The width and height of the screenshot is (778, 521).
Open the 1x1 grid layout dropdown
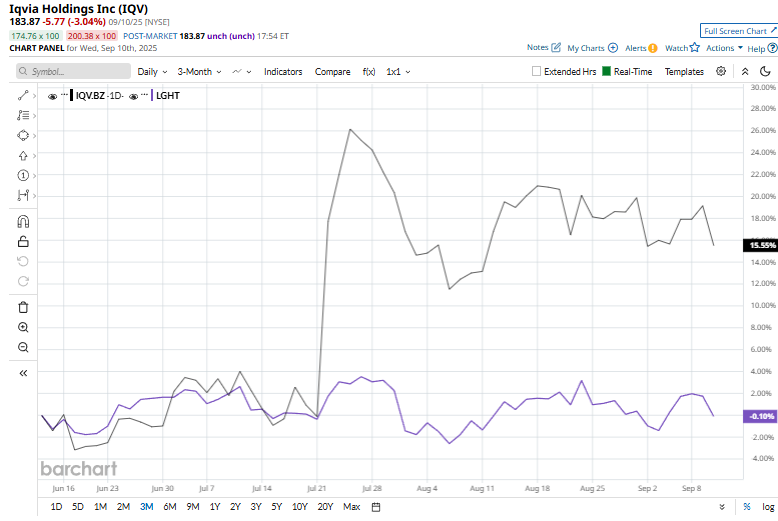(398, 72)
